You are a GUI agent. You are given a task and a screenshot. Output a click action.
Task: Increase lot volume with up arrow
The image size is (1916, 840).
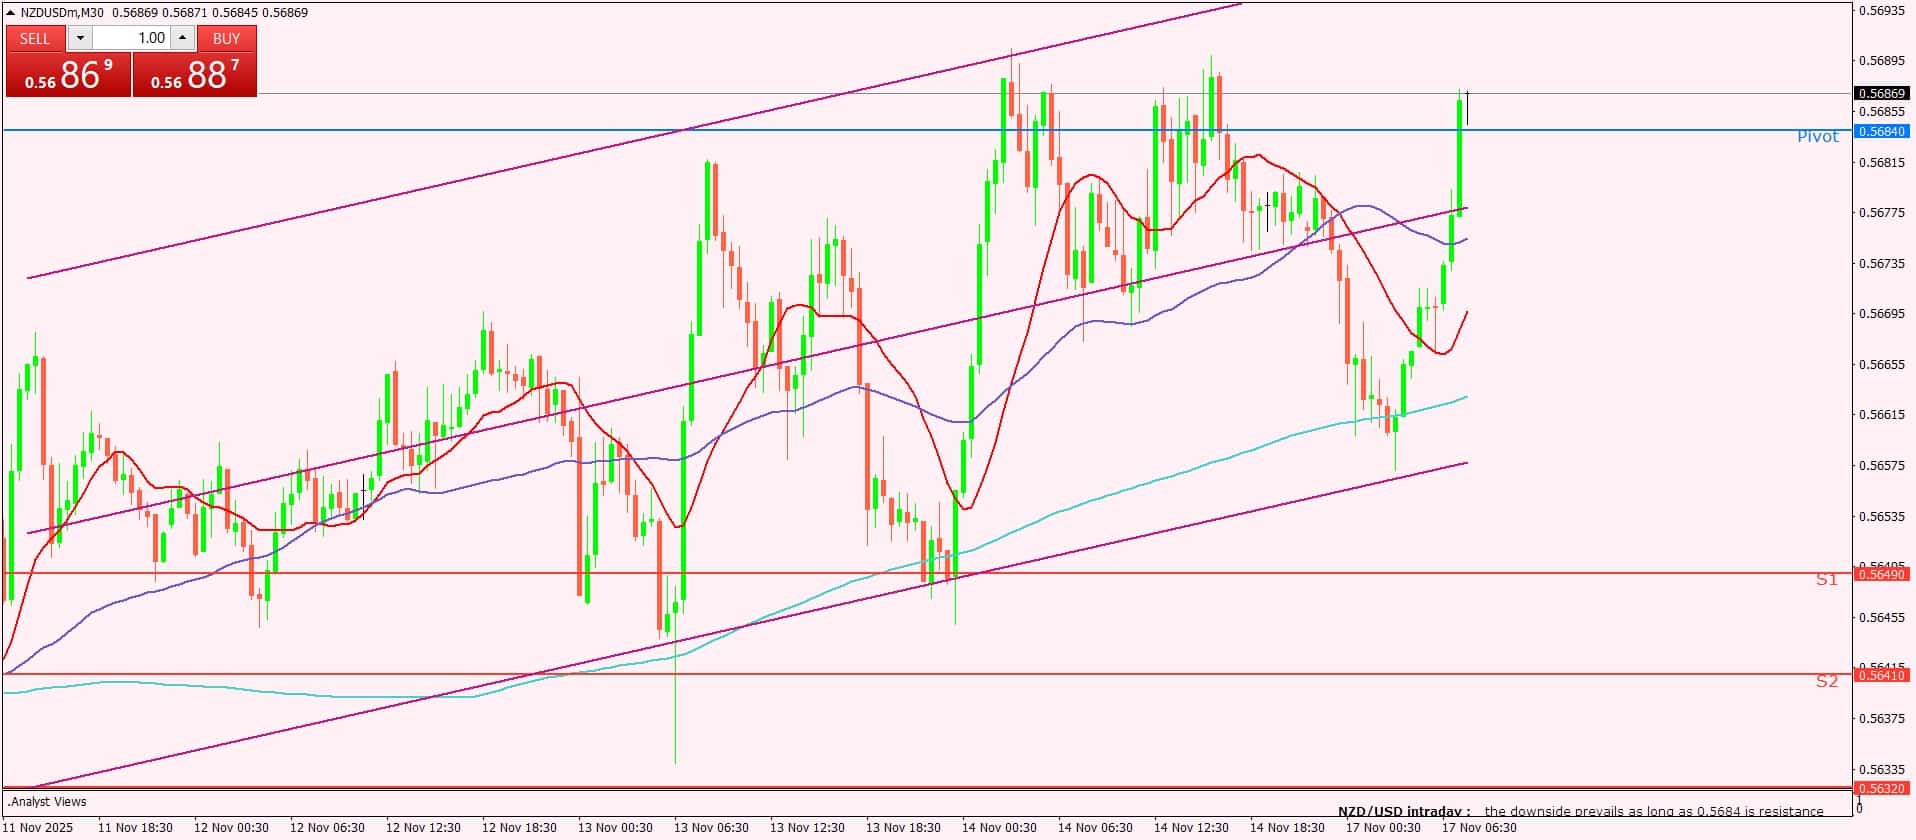[182, 38]
